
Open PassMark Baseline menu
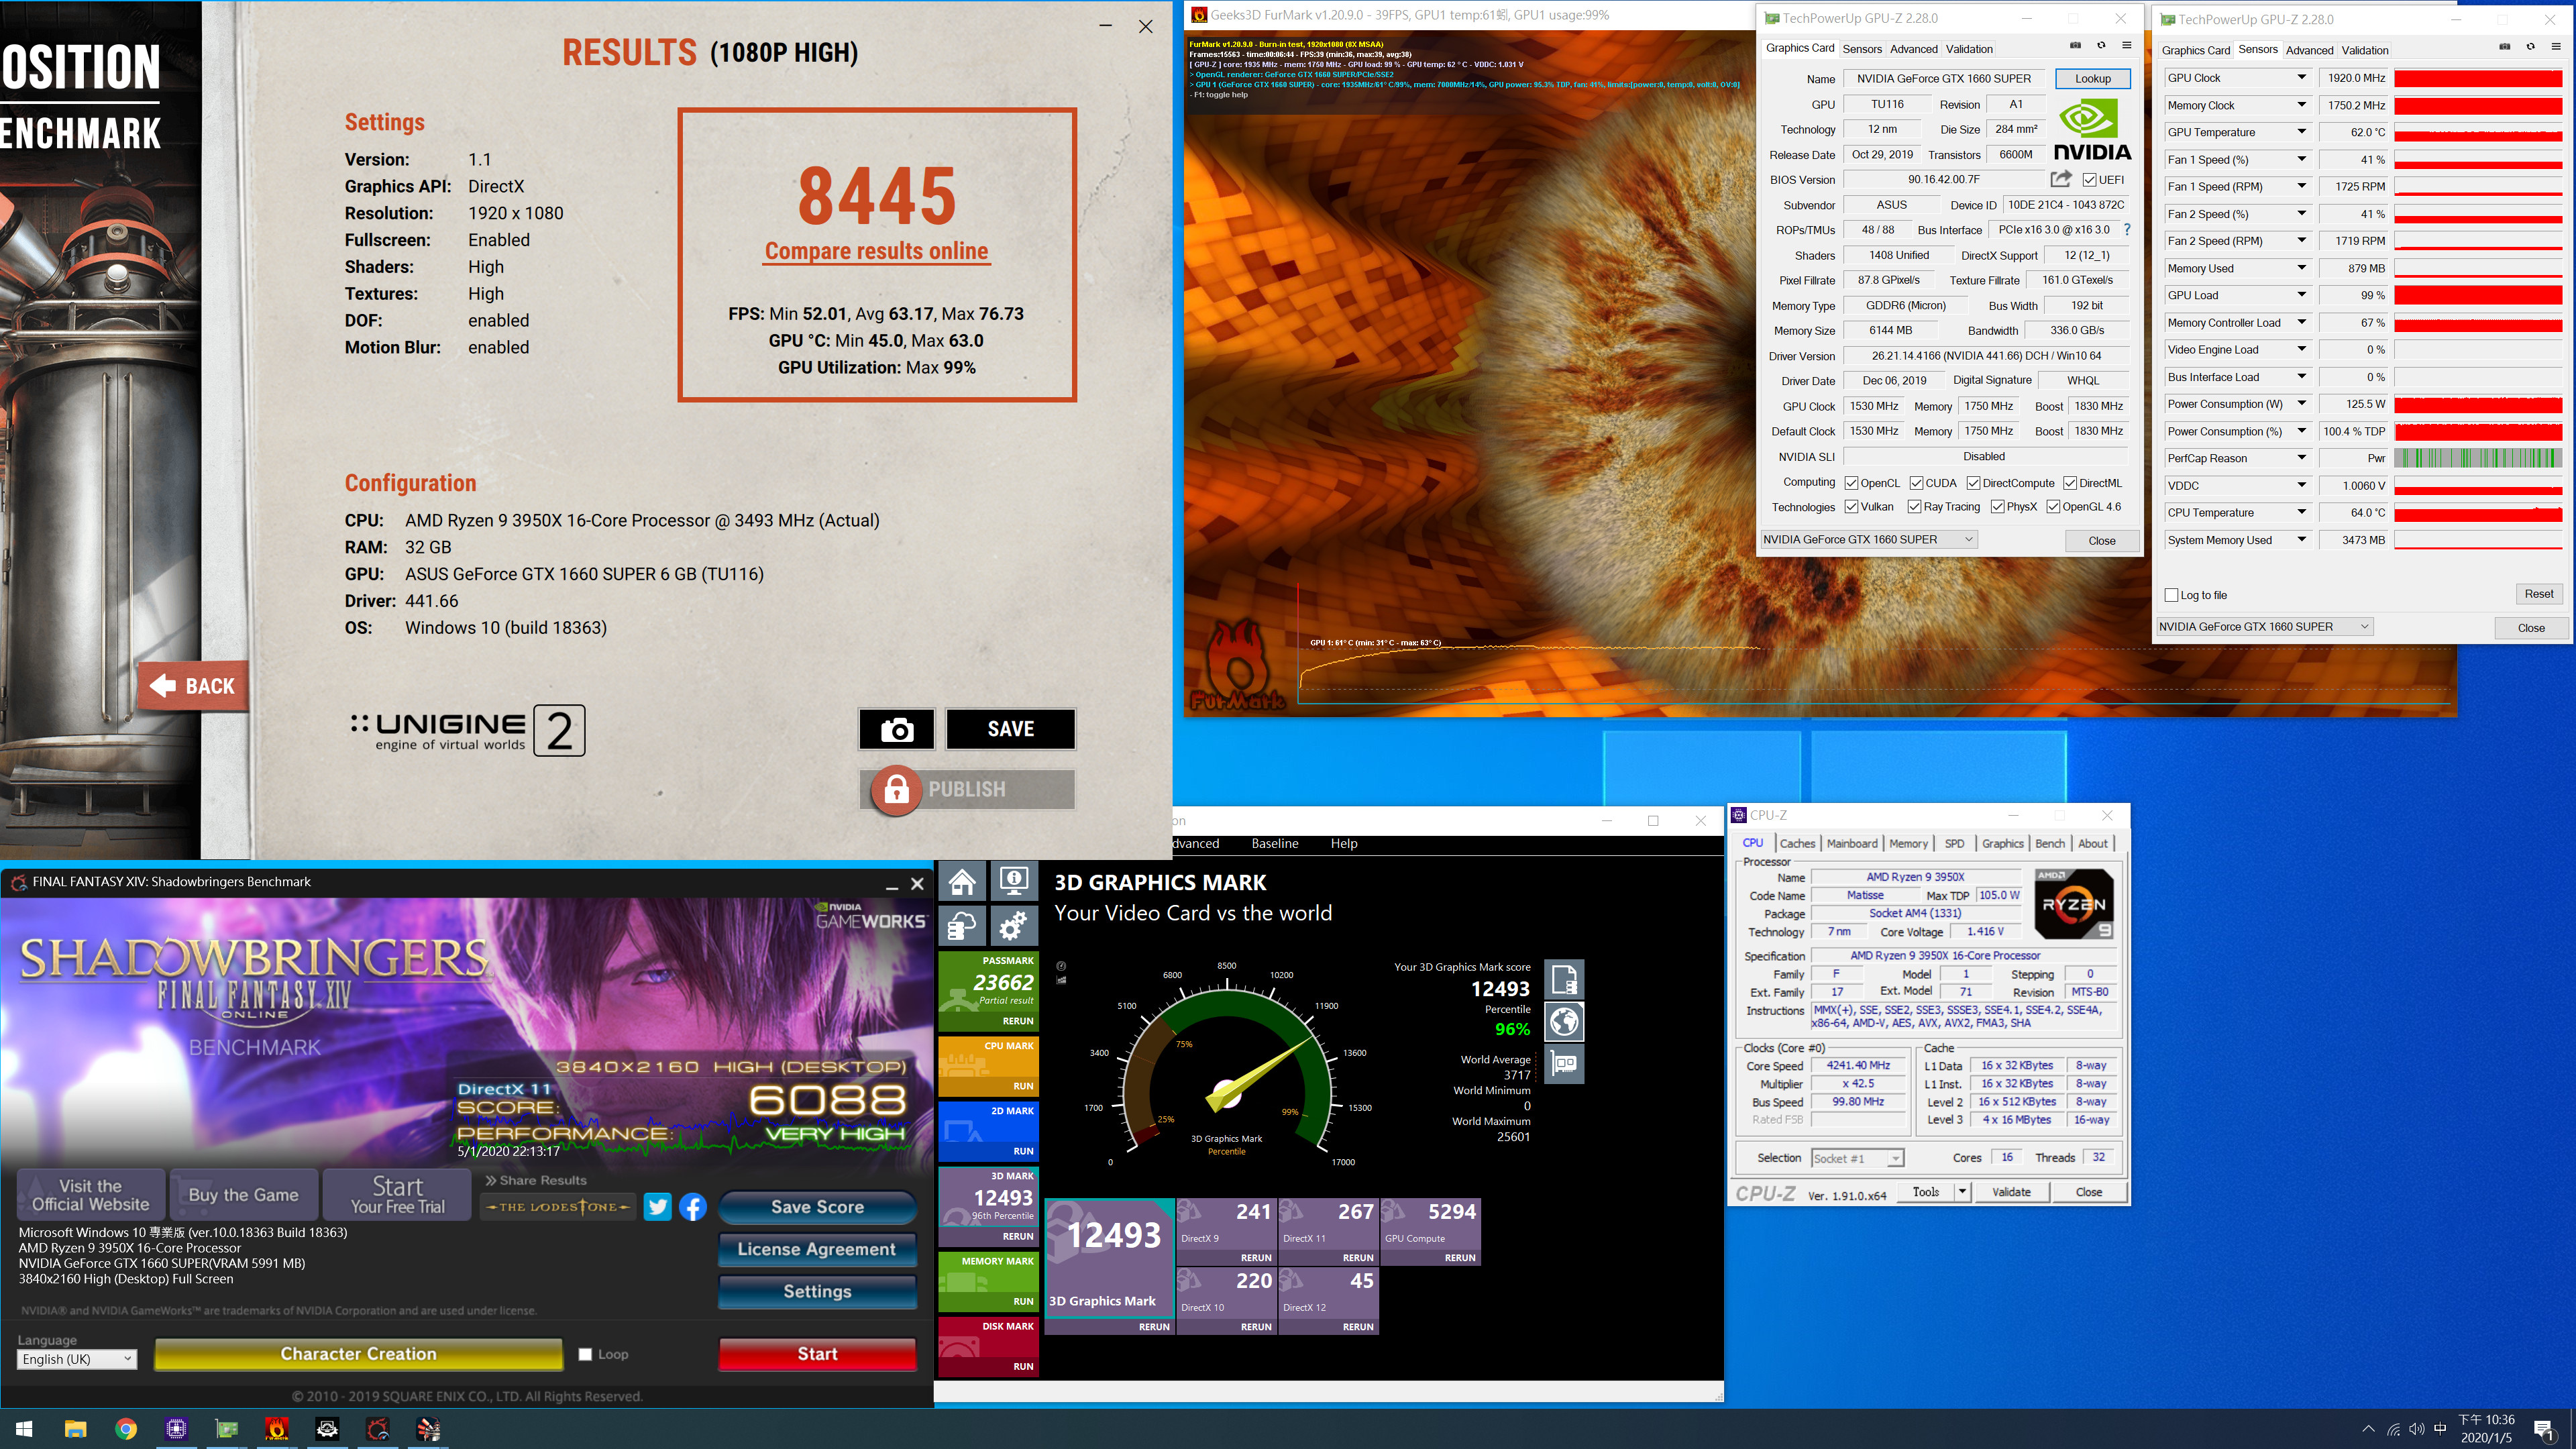point(1274,844)
